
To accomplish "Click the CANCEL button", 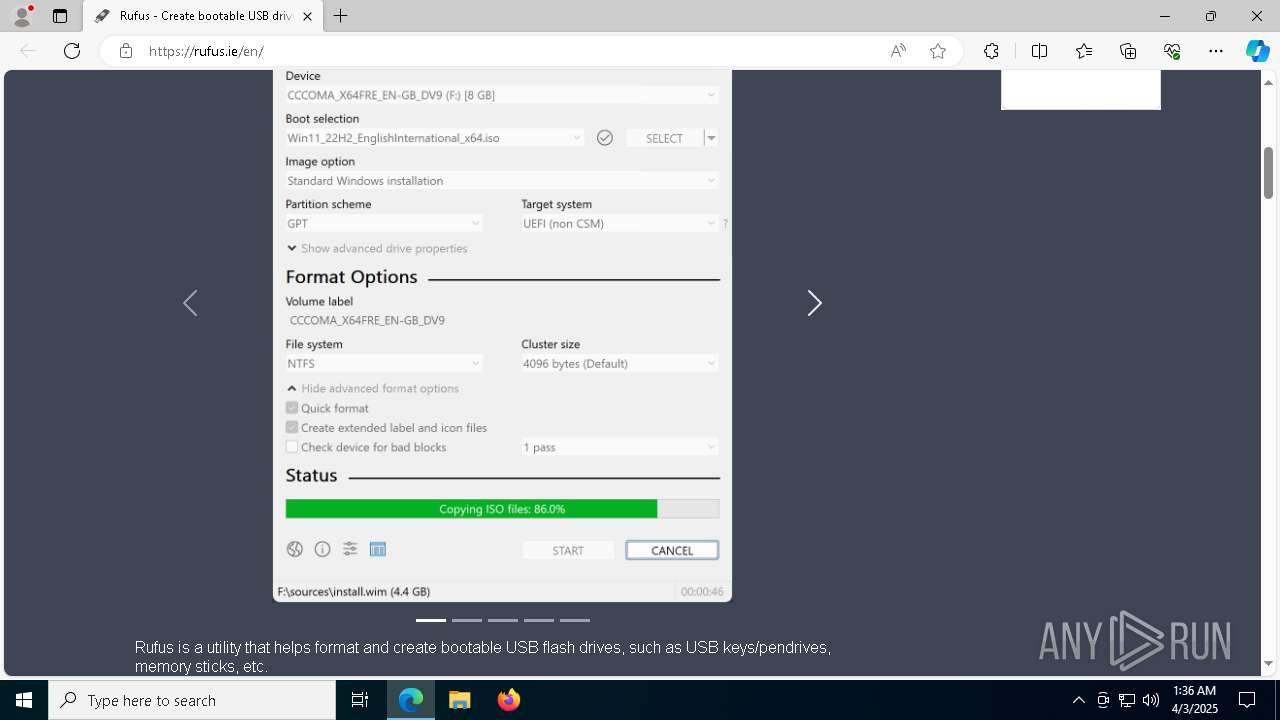I will click(672, 550).
